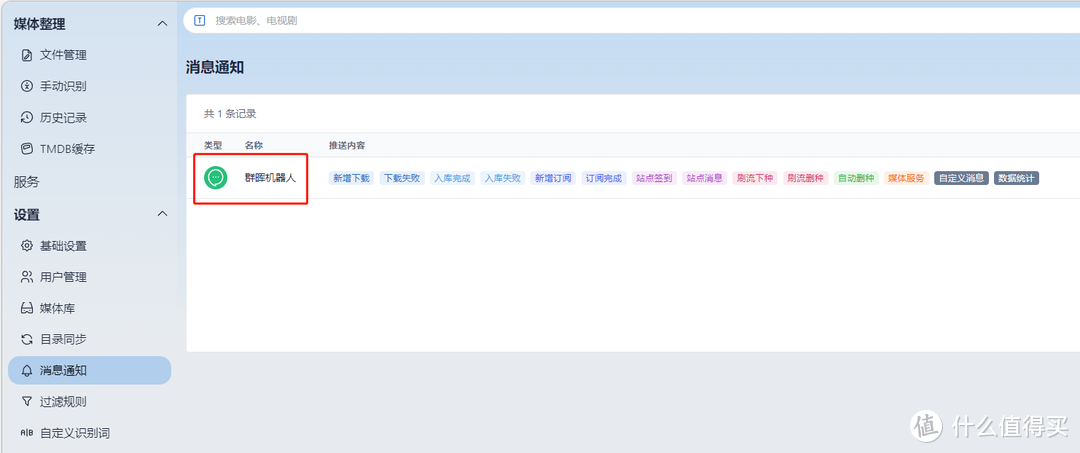Open 目录同步 menu item
Image resolution: width=1080 pixels, height=453 pixels.
90,339
